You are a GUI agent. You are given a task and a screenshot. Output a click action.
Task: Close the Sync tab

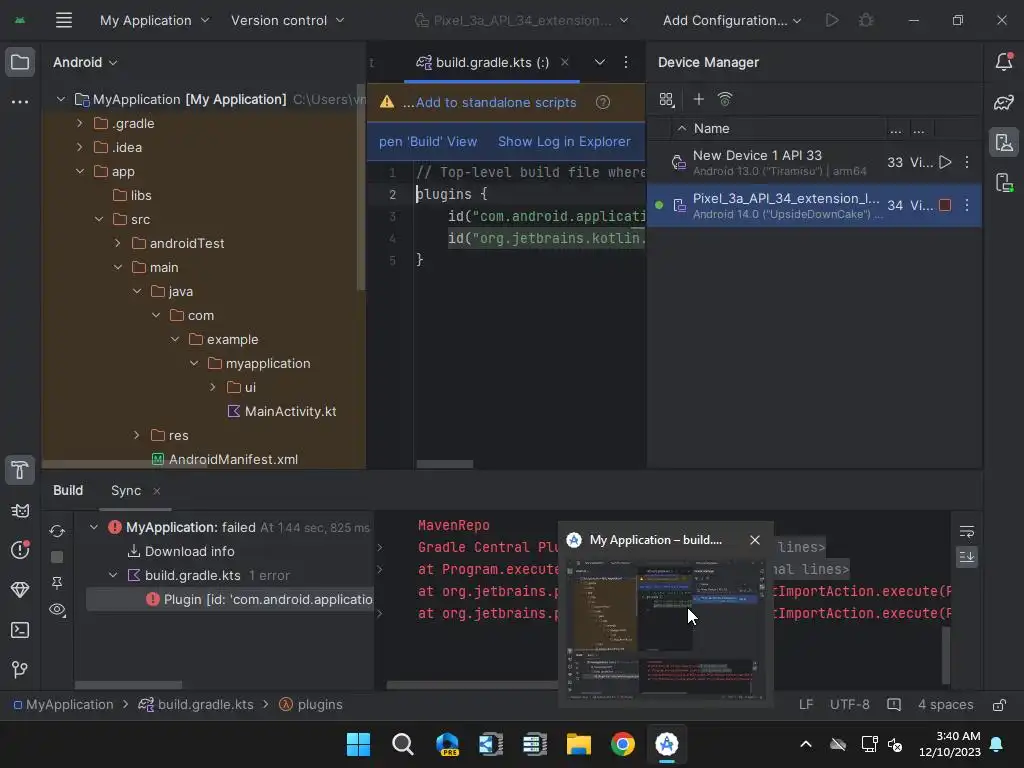coord(156,491)
